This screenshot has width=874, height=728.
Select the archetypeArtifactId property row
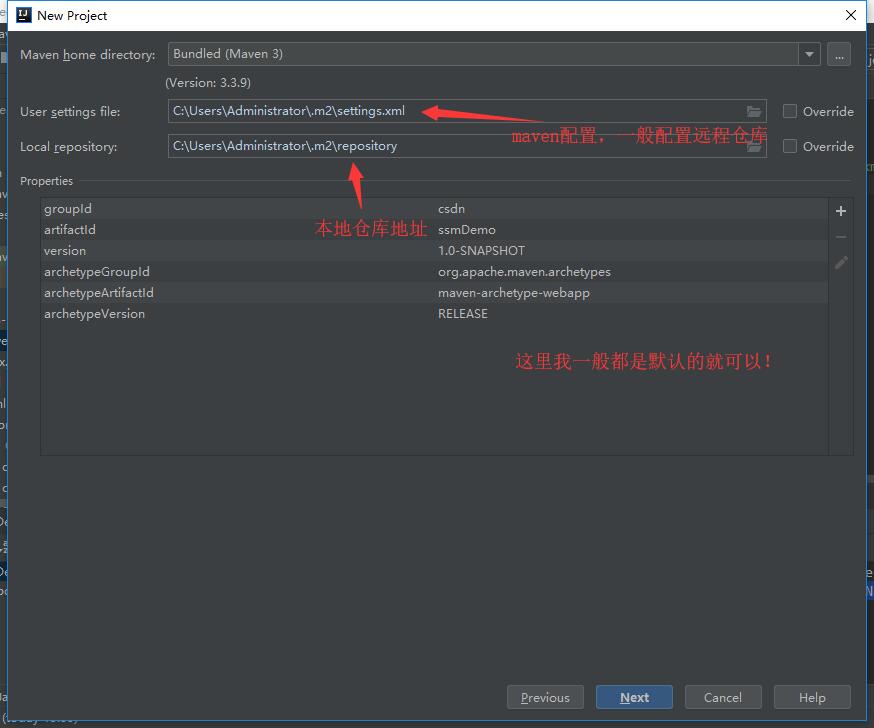[434, 293]
